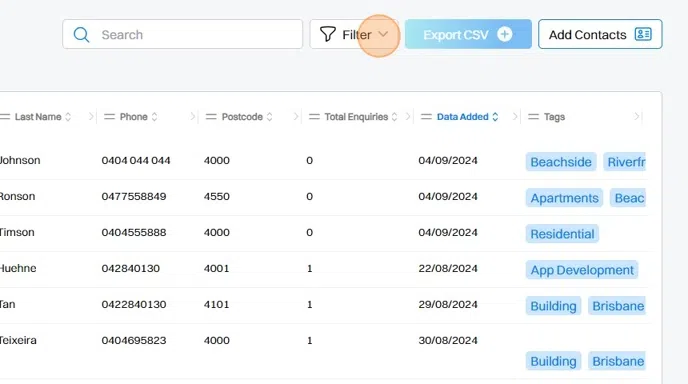The width and height of the screenshot is (688, 384).
Task: Click the Timson last name cell
Action: pyautogui.click(x=17, y=233)
